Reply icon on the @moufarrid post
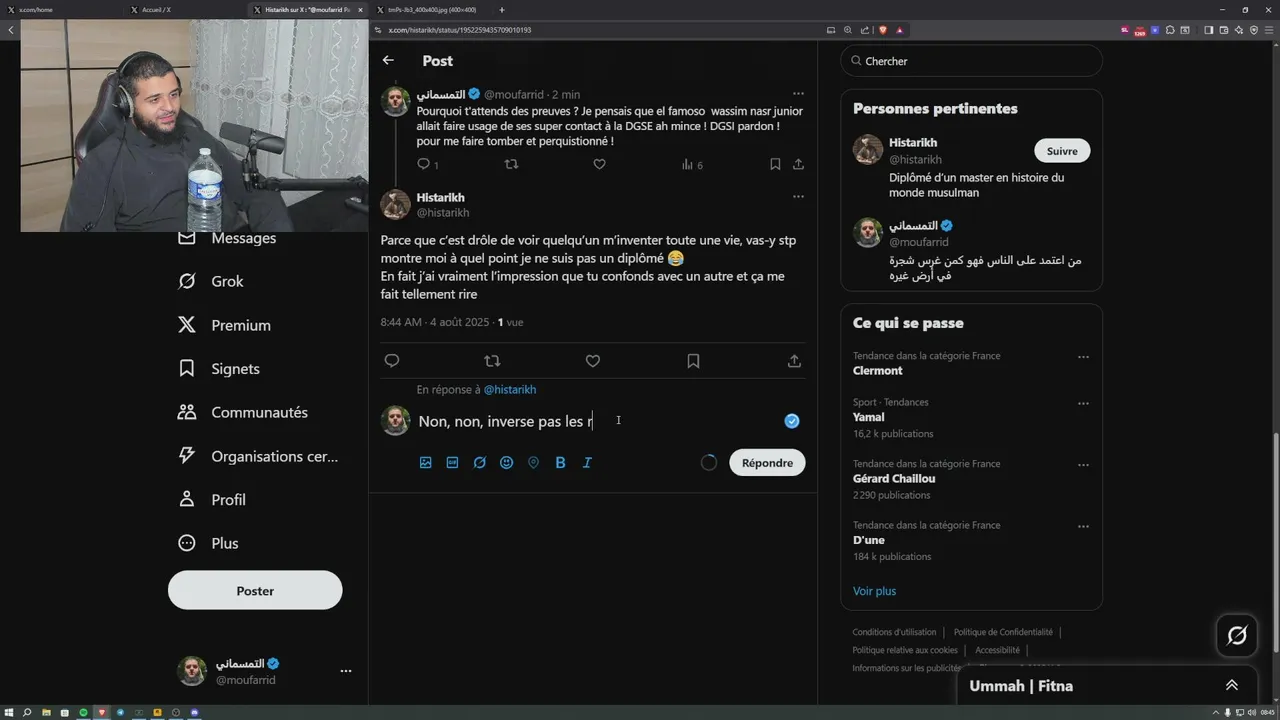Viewport: 1280px width, 720px height. click(423, 164)
